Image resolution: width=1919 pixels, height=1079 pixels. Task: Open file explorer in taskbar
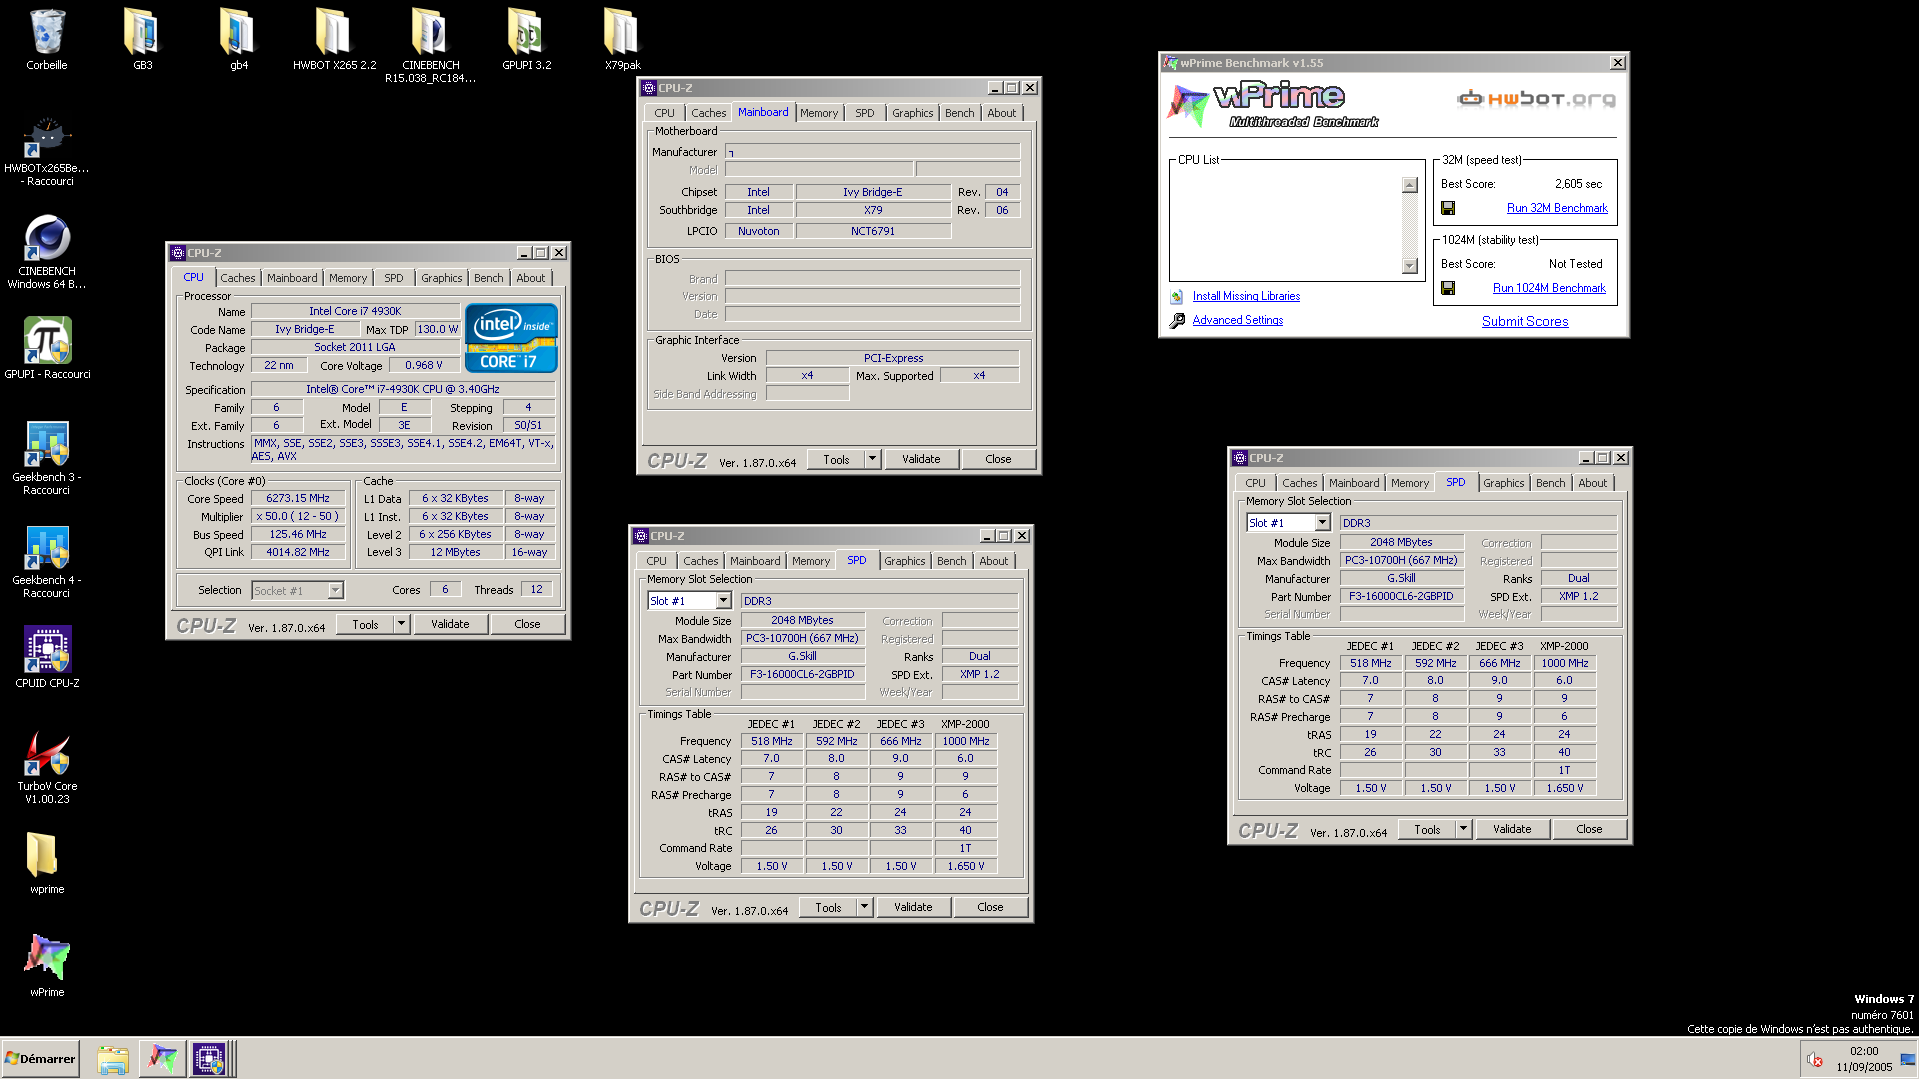click(113, 1059)
